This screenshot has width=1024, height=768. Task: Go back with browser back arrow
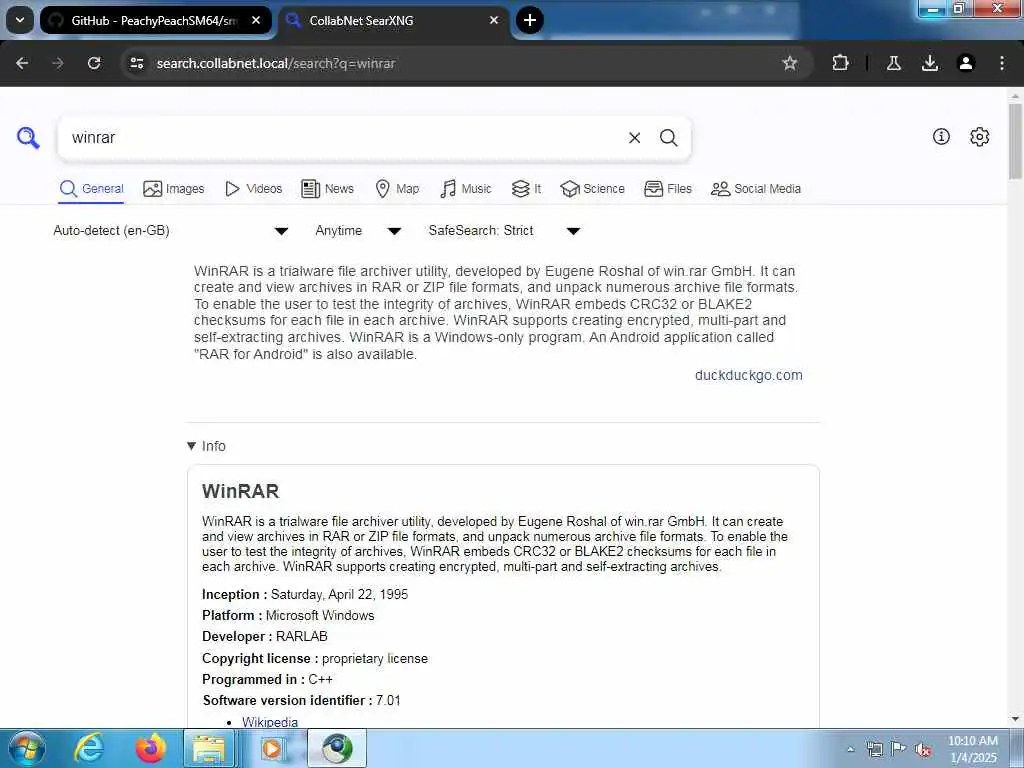tap(22, 63)
